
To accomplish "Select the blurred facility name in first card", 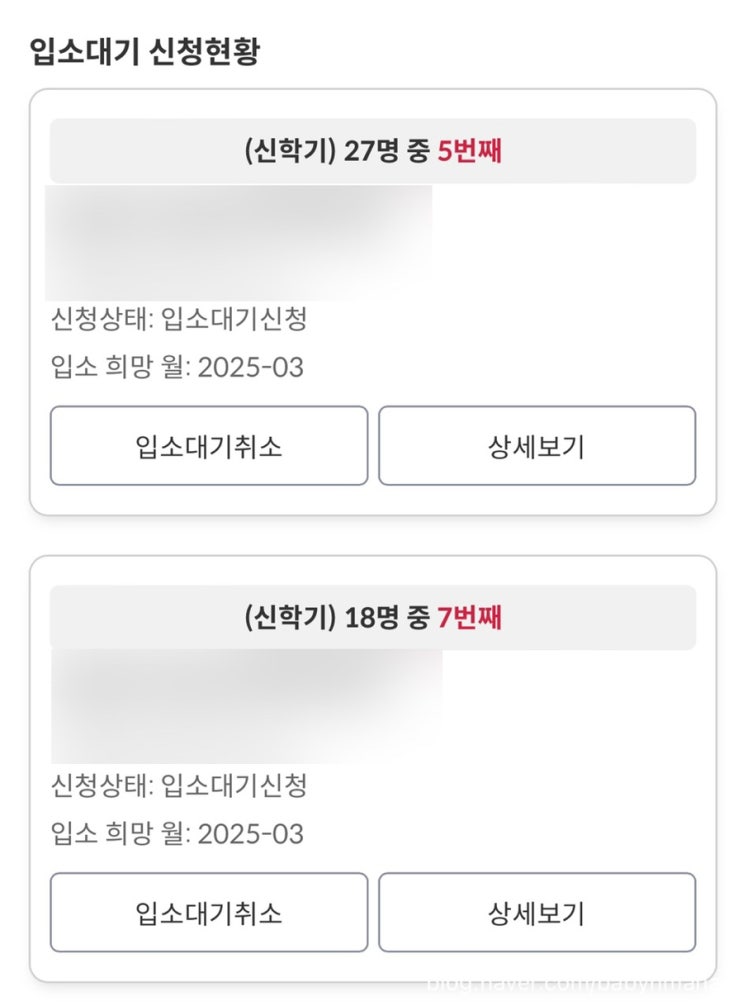I will click(x=240, y=240).
